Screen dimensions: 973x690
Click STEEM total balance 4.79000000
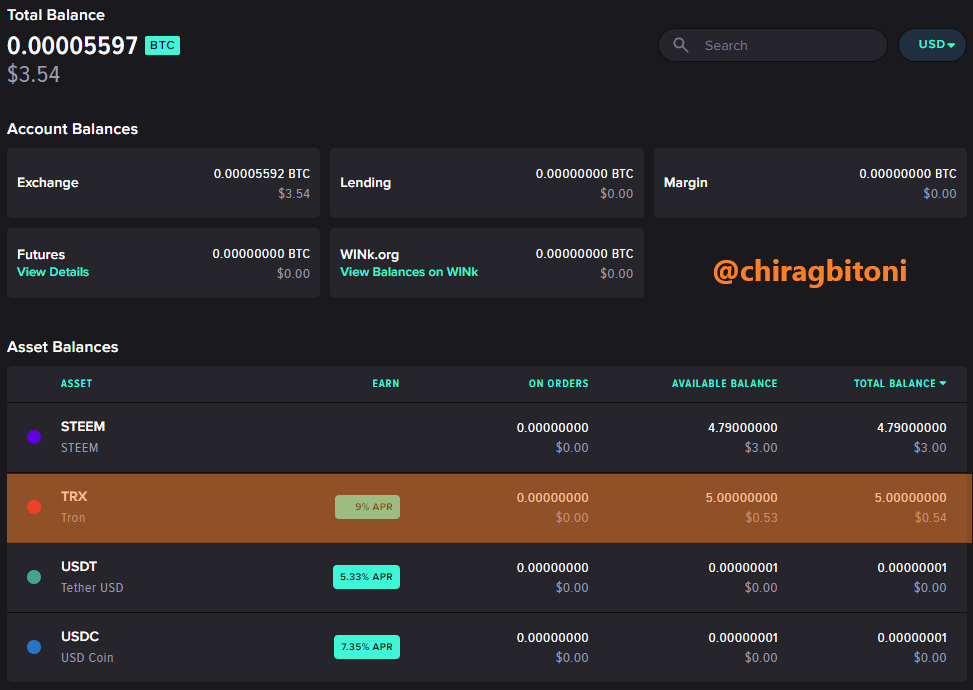[x=912, y=428]
